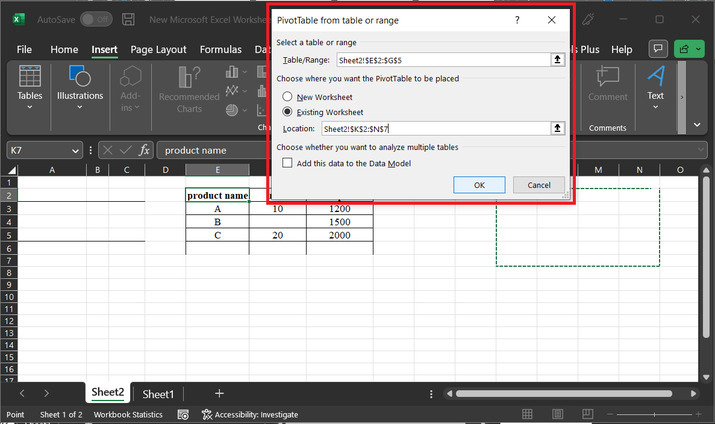
Task: Insert a column or bar chart
Action: pyautogui.click(x=236, y=72)
